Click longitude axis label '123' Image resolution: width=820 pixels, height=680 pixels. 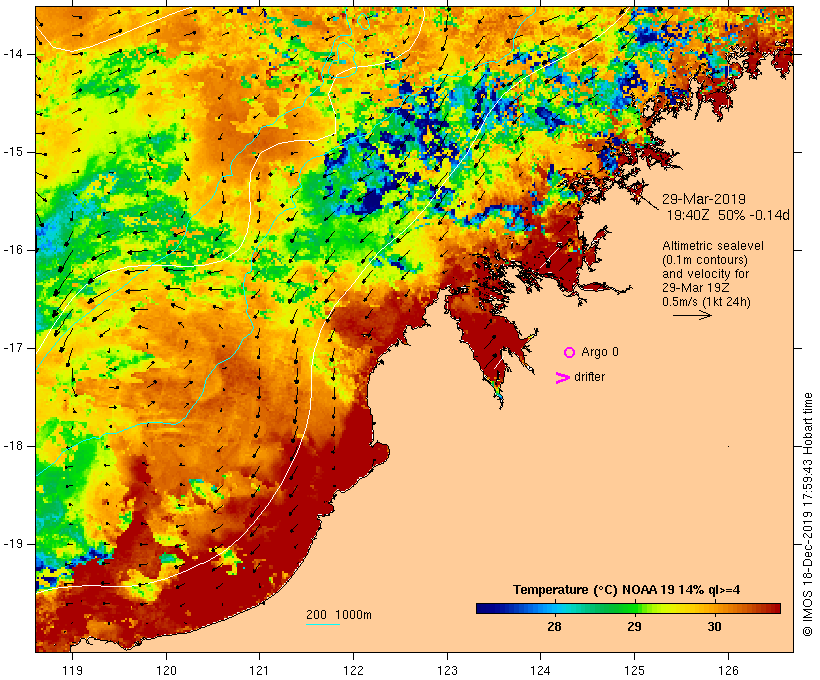coord(447,671)
